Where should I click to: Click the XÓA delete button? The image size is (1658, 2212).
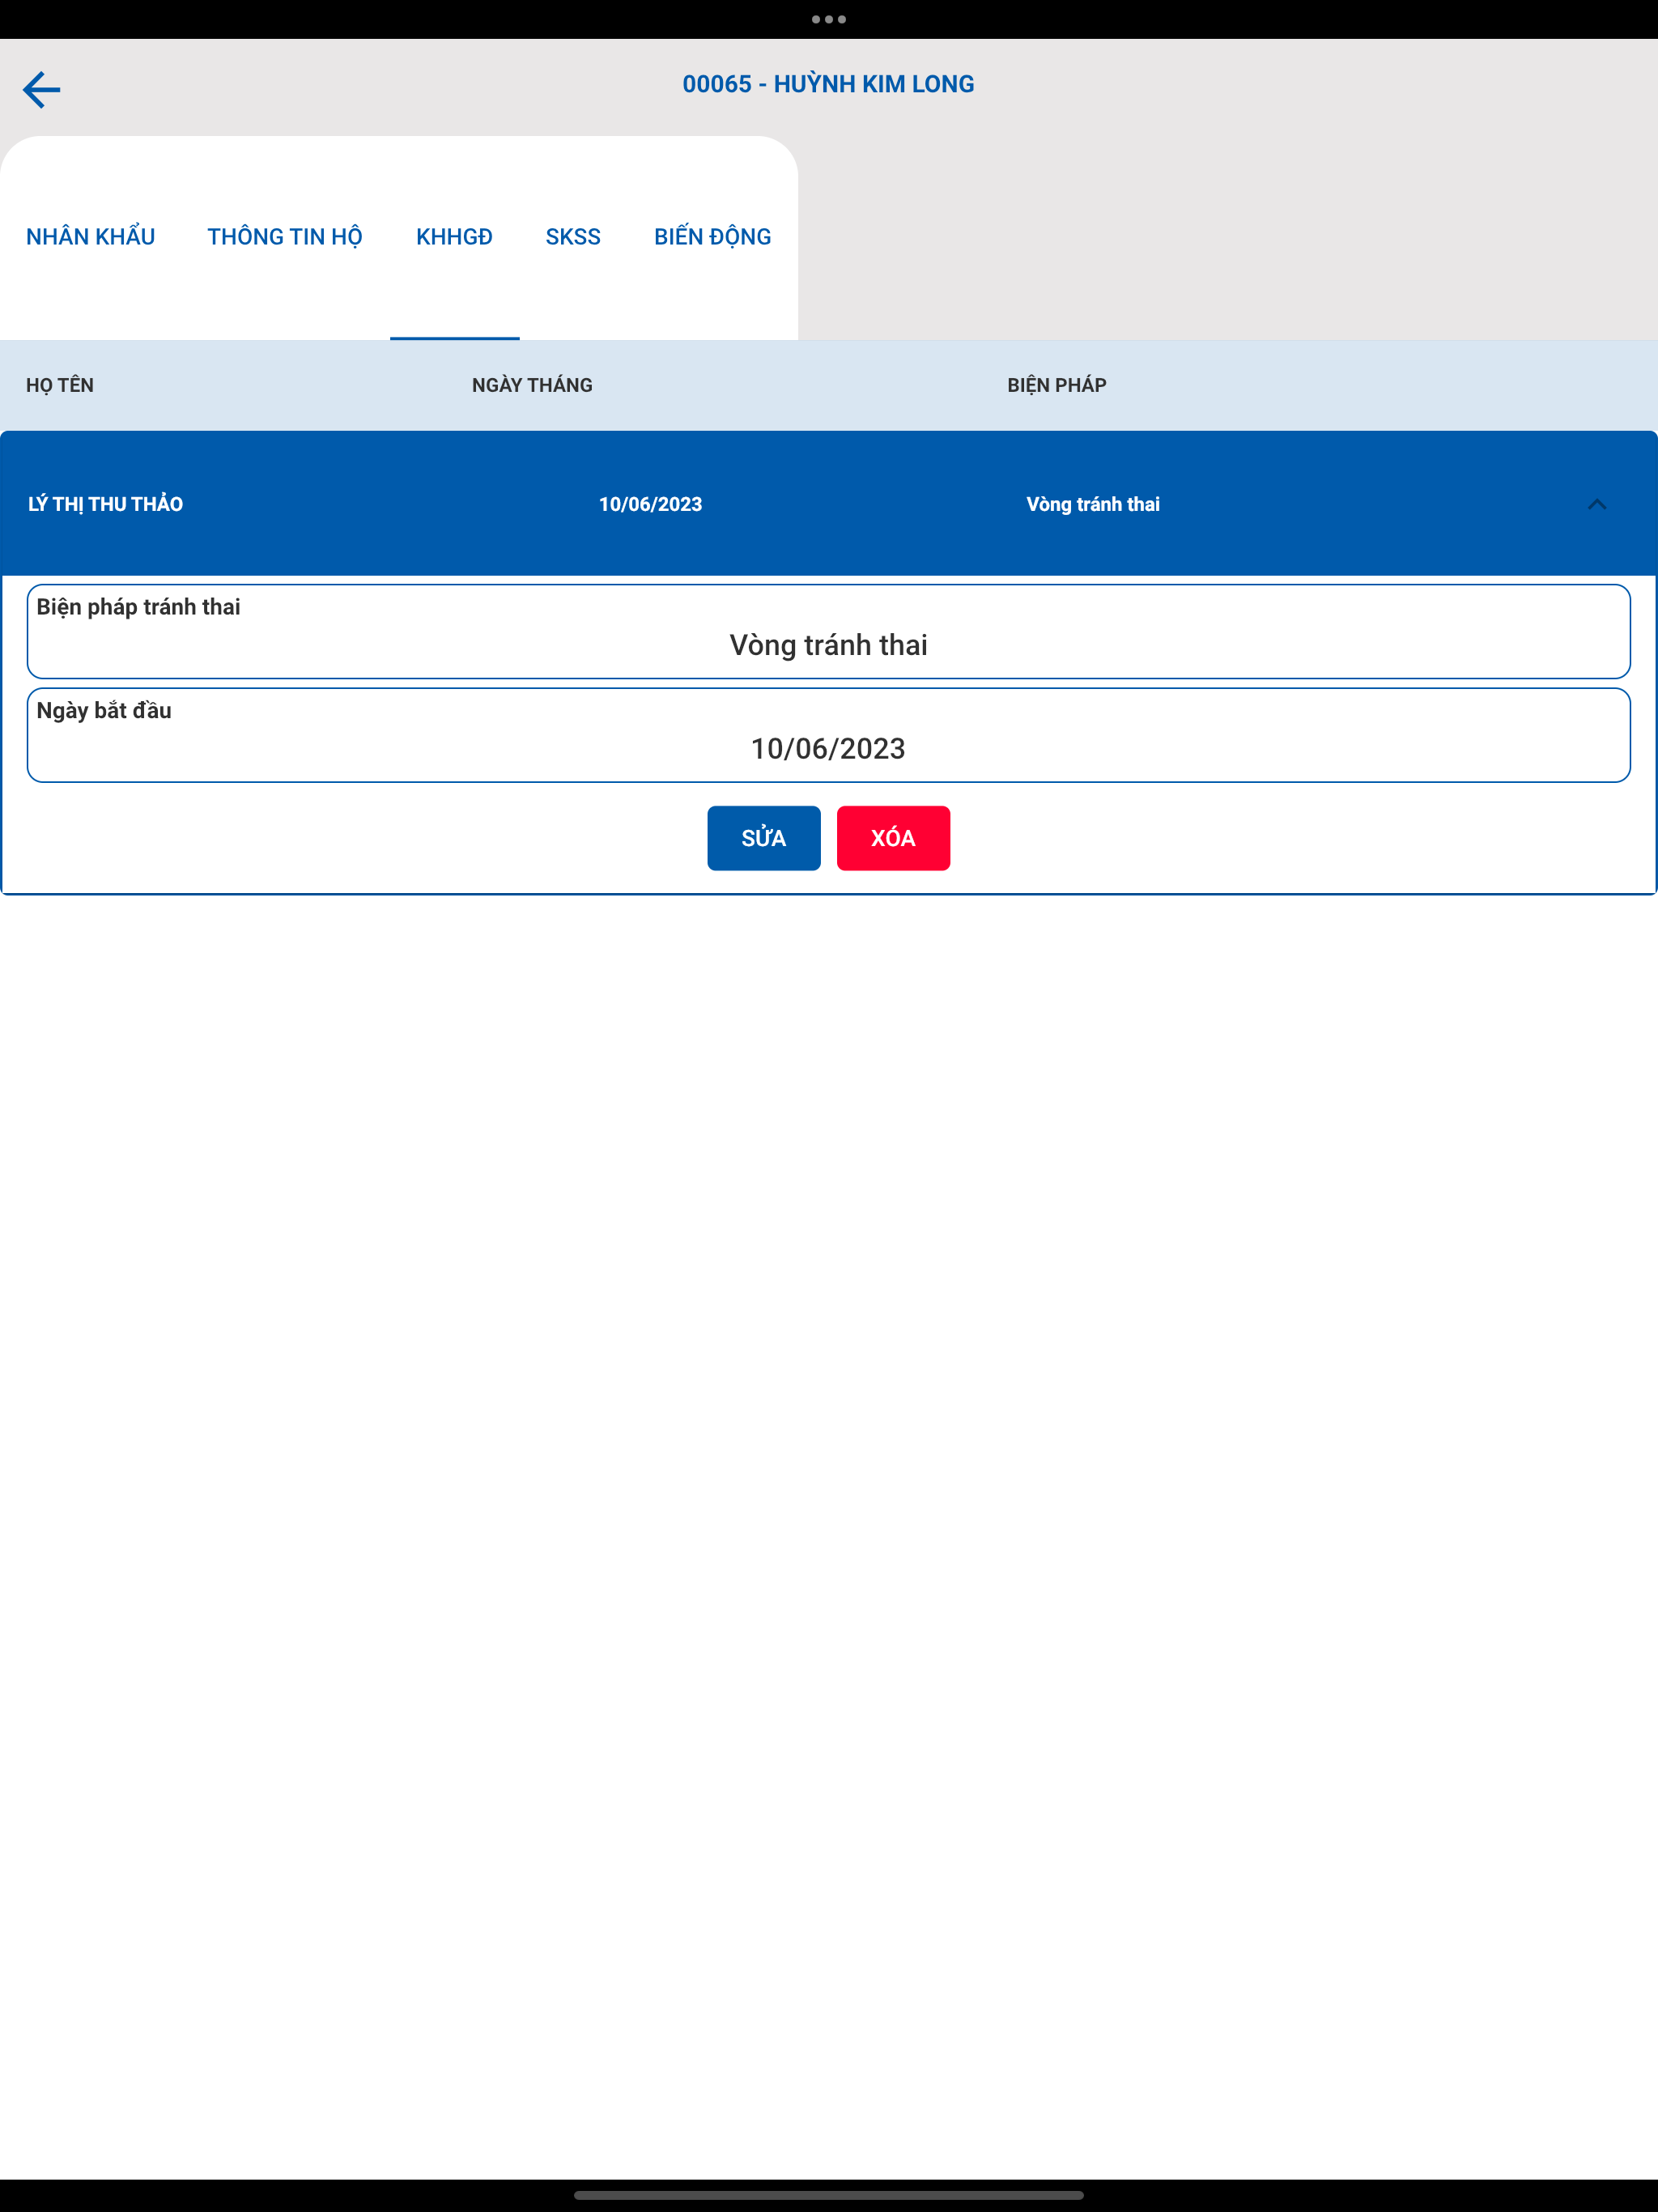pyautogui.click(x=893, y=838)
